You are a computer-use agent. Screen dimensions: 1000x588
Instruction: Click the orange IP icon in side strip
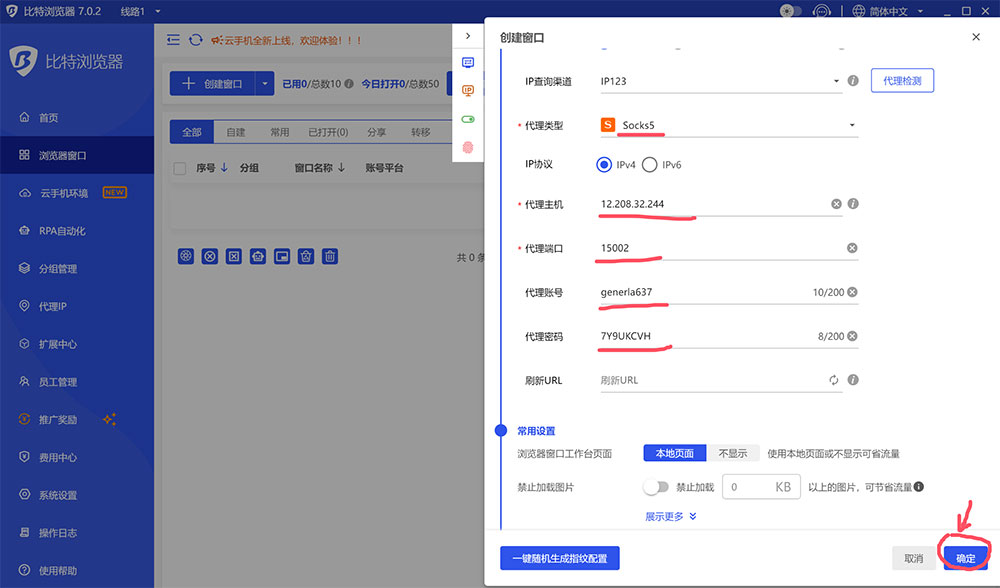tap(467, 91)
